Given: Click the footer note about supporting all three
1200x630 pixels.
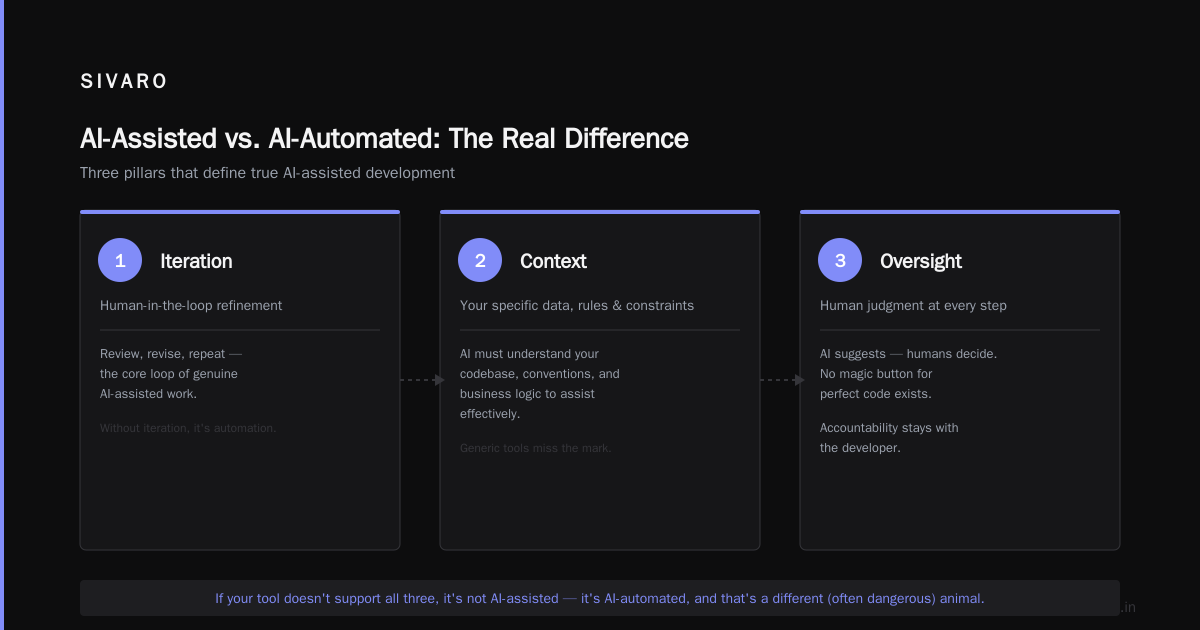Looking at the screenshot, I should coord(600,598).
